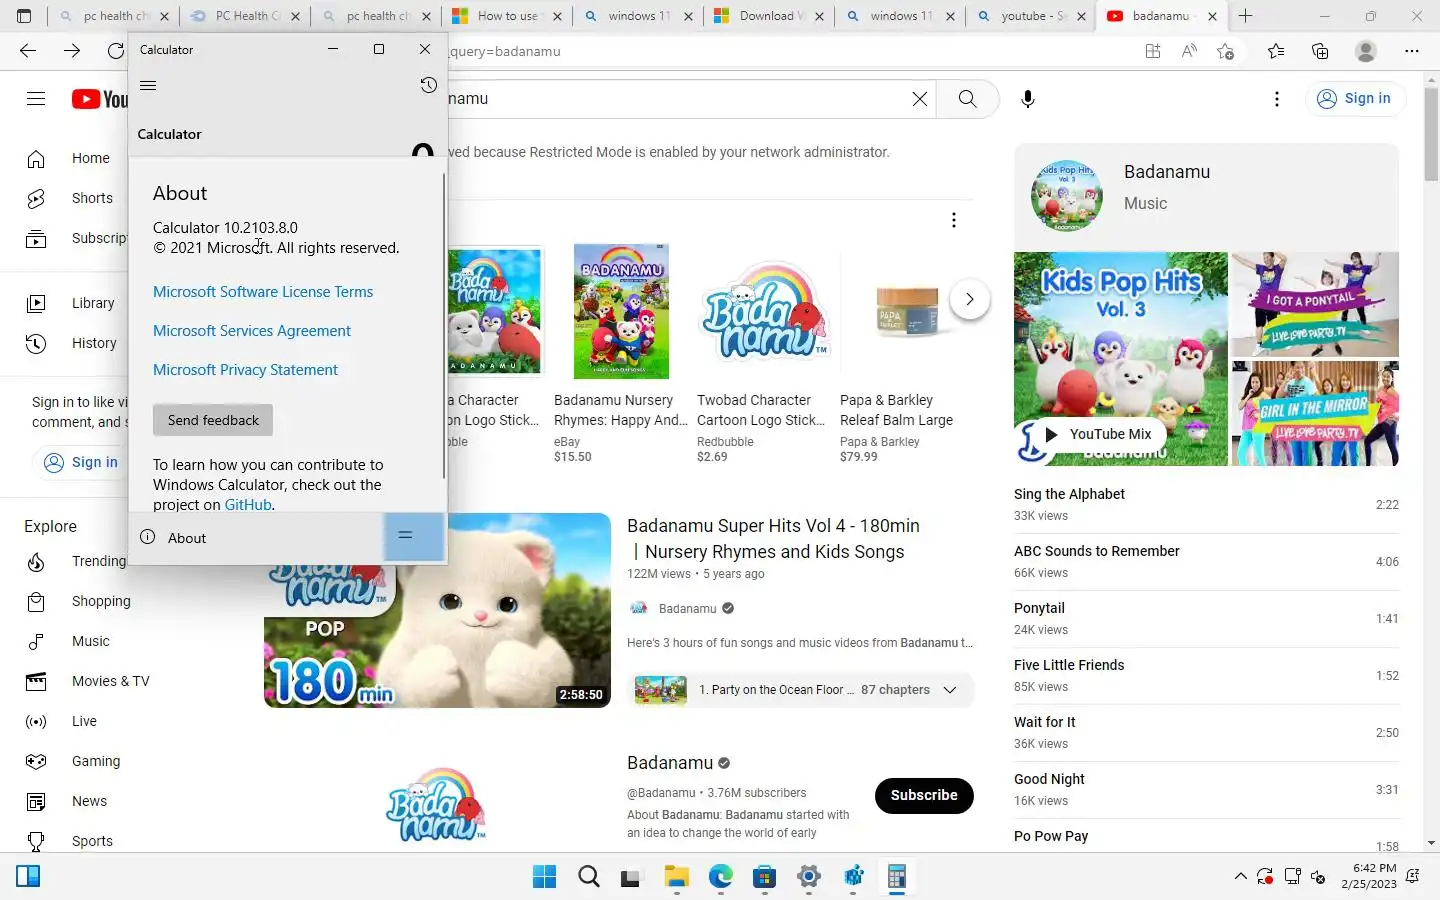1440x900 pixels.
Task: Open Microsoft Software License Terms link
Action: pyautogui.click(x=263, y=292)
